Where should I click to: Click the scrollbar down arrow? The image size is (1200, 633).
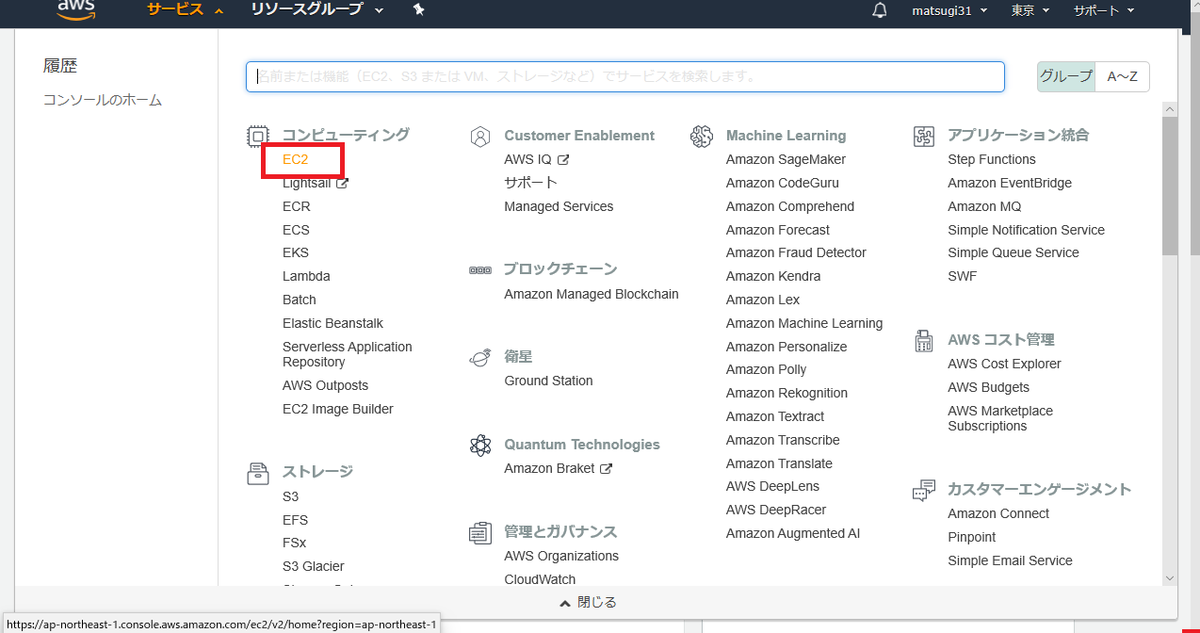(1170, 578)
